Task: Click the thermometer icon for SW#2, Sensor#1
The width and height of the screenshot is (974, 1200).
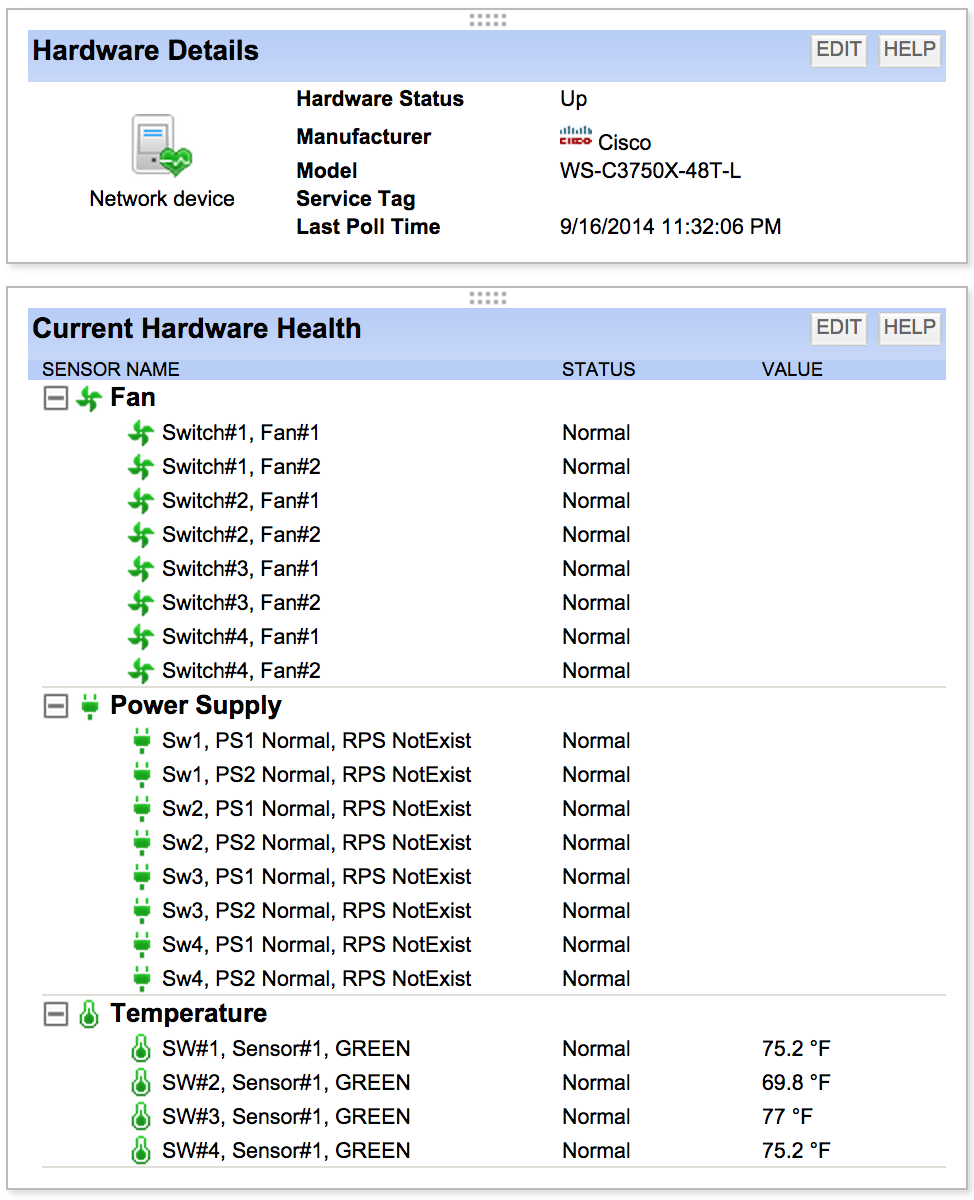Action: pos(141,1082)
